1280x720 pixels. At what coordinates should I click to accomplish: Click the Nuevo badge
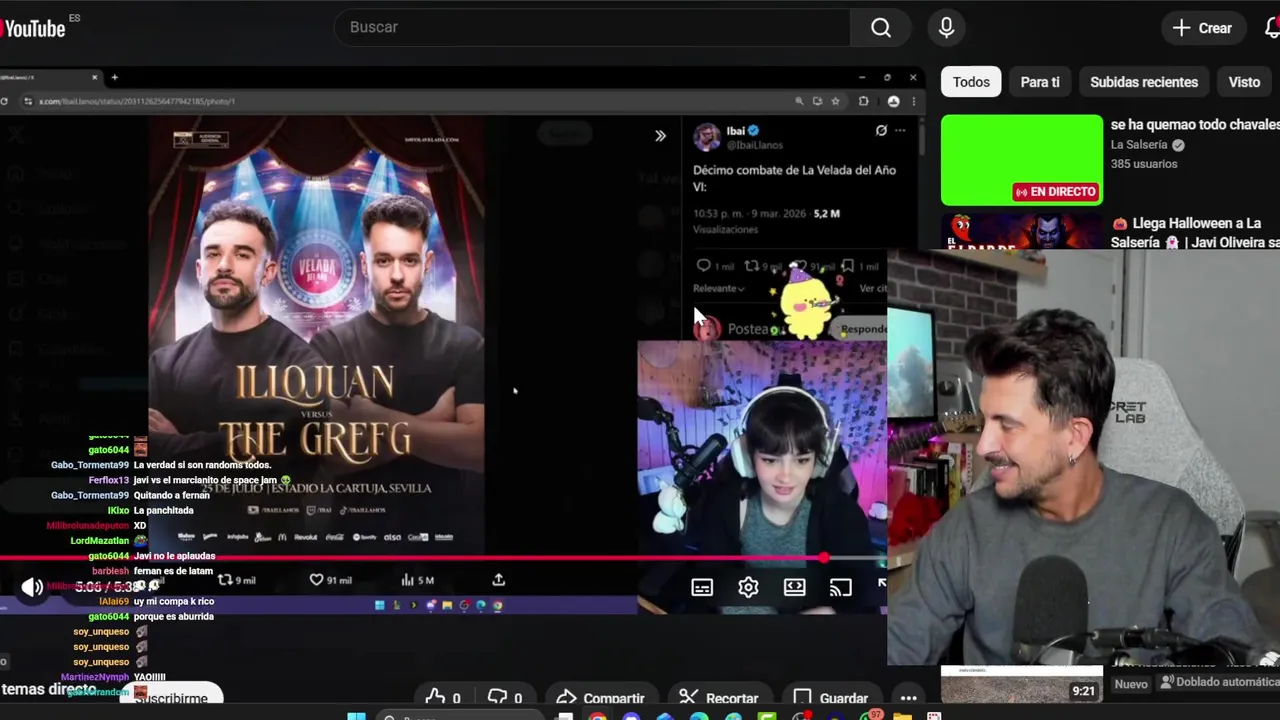tap(1131, 684)
